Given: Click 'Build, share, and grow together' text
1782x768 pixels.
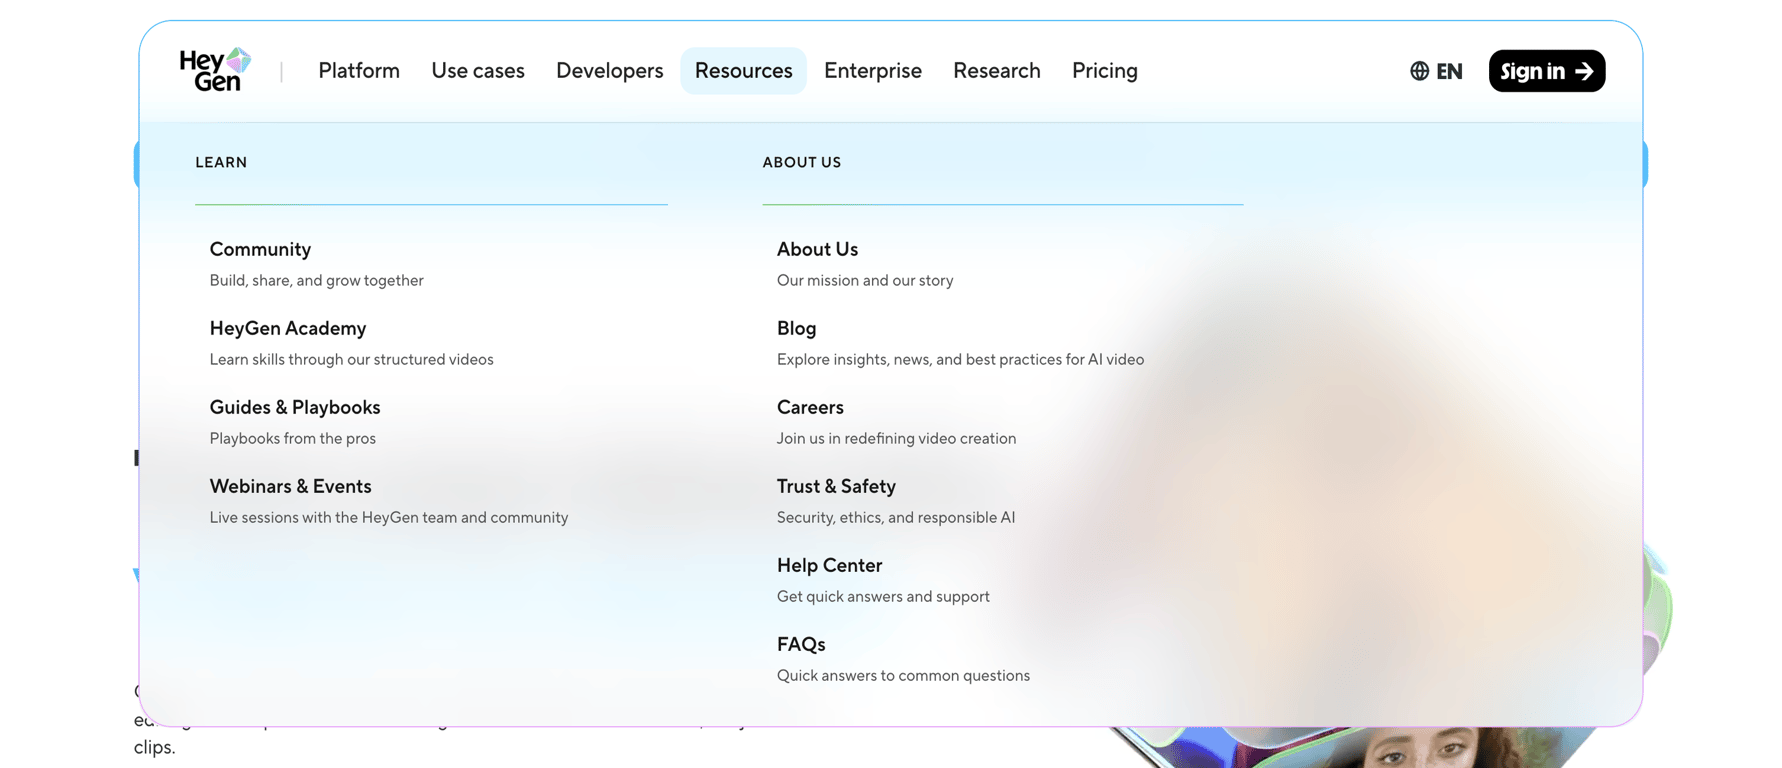Looking at the screenshot, I should 316,280.
